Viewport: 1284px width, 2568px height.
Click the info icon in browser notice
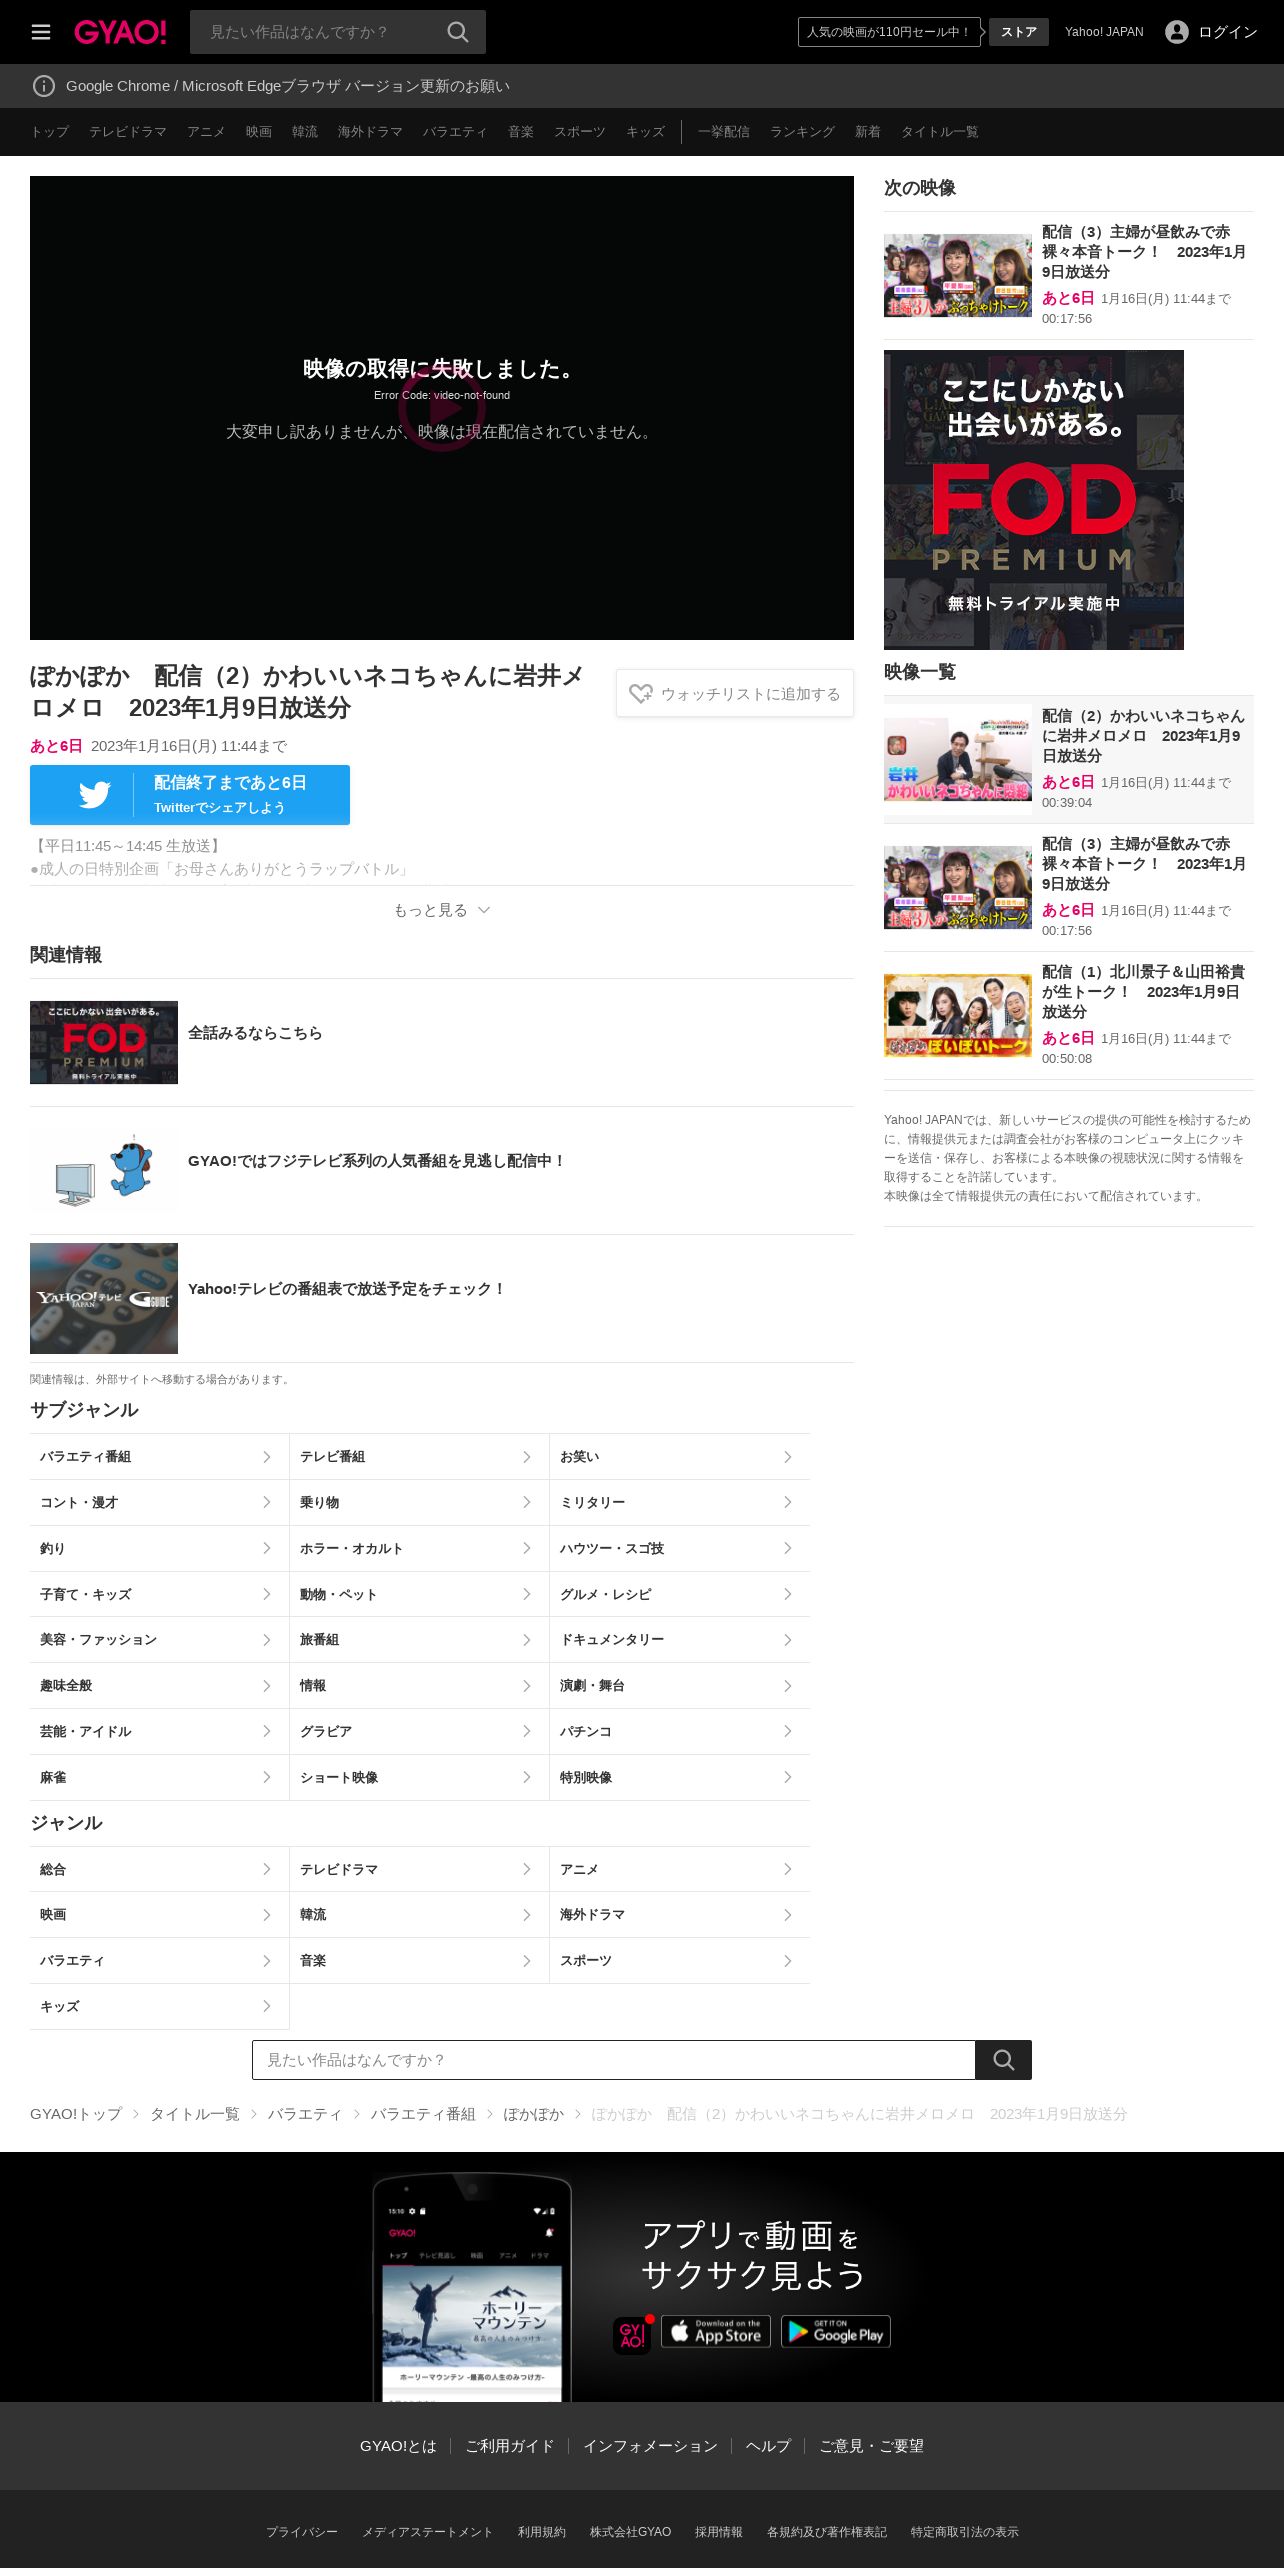pos(44,86)
